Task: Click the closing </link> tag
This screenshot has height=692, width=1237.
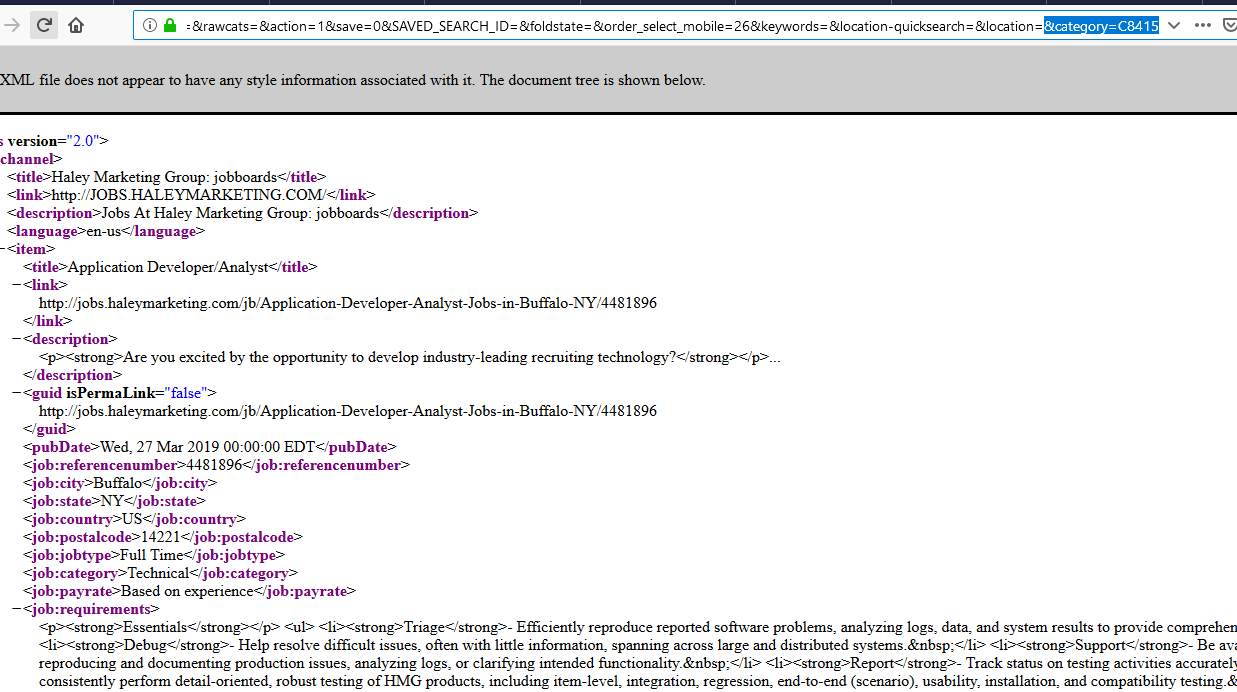Action: point(48,321)
